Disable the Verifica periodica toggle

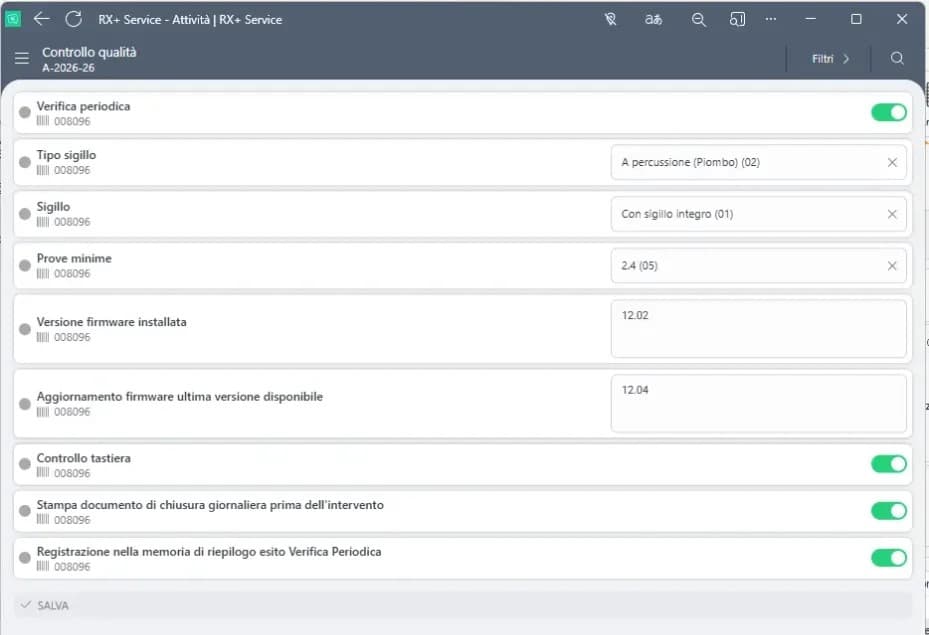point(888,112)
